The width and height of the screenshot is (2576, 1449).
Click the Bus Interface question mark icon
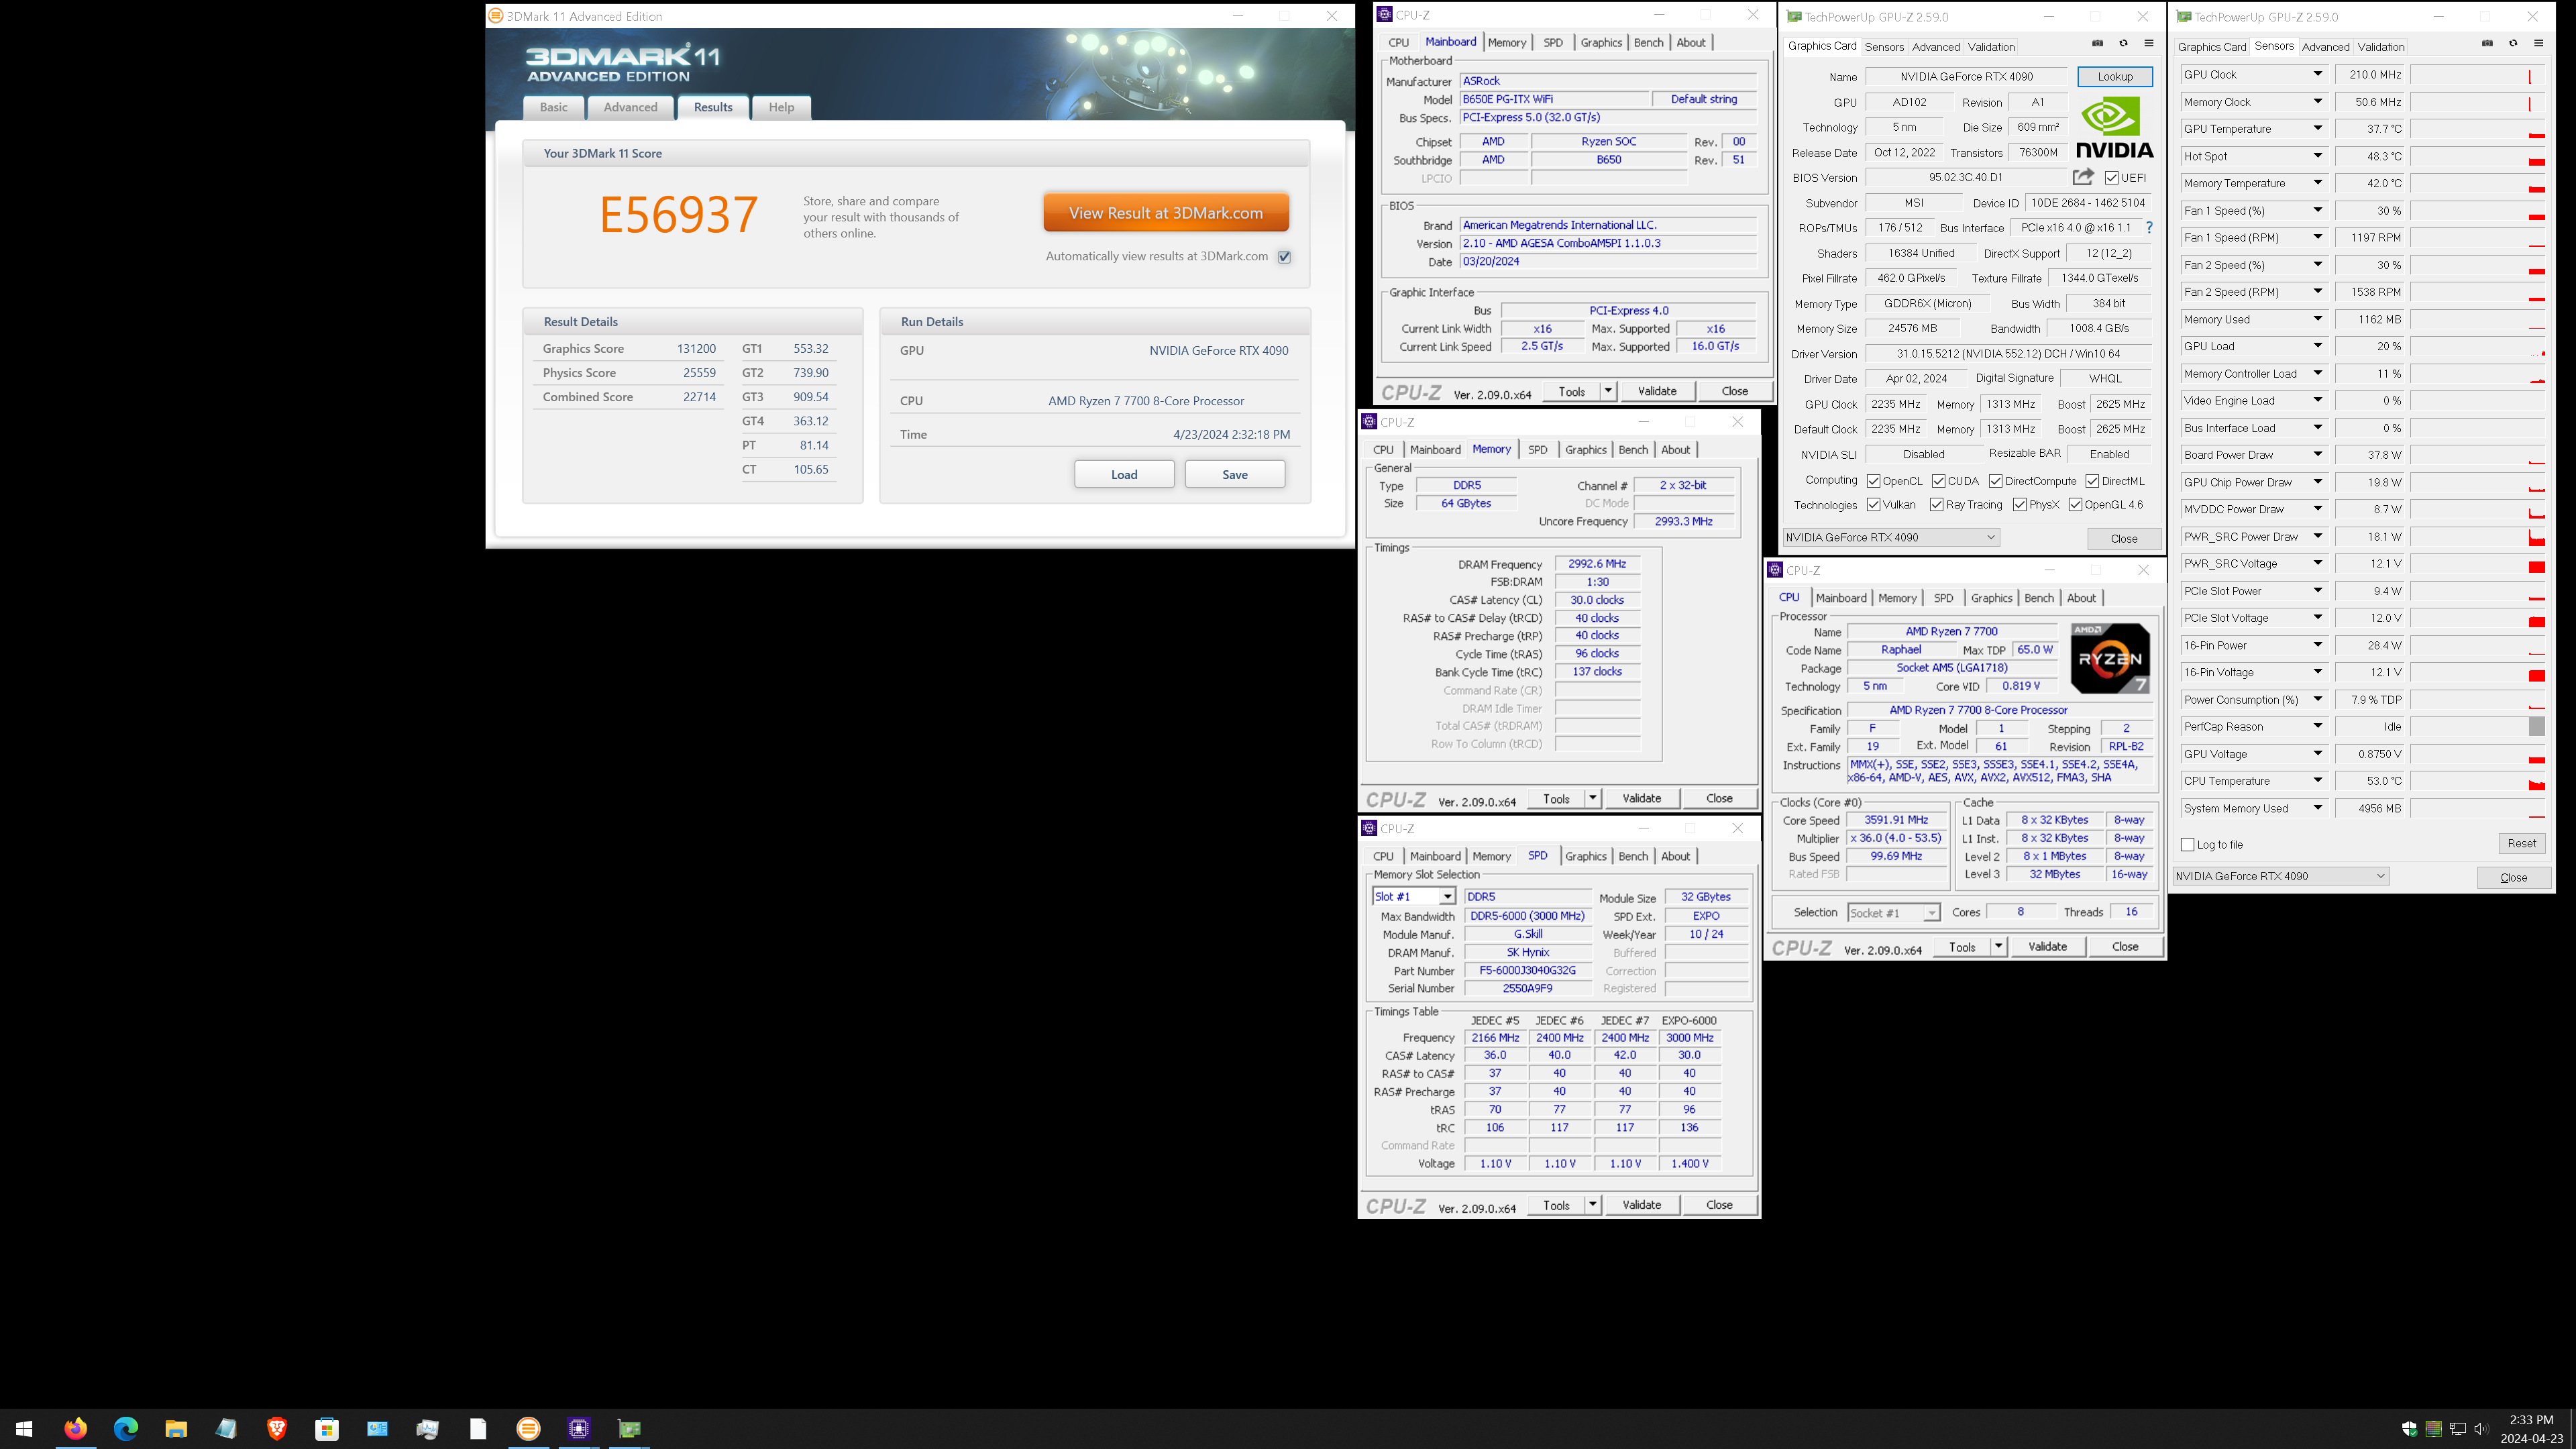[2149, 228]
